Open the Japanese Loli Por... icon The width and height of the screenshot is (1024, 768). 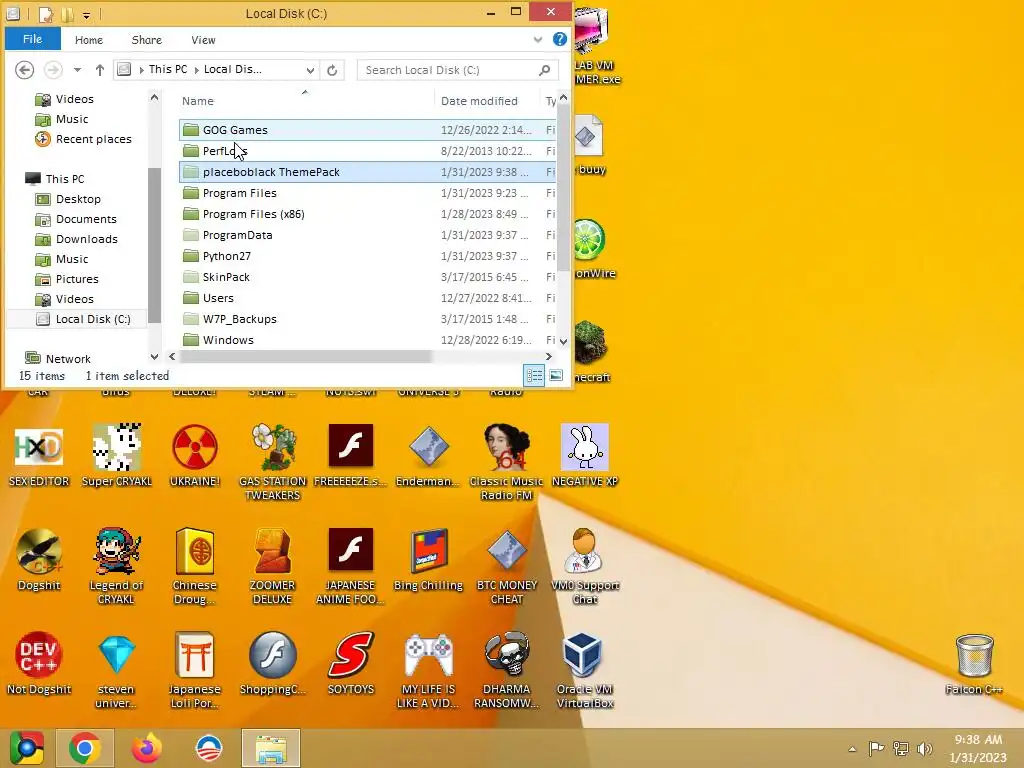[195, 655]
